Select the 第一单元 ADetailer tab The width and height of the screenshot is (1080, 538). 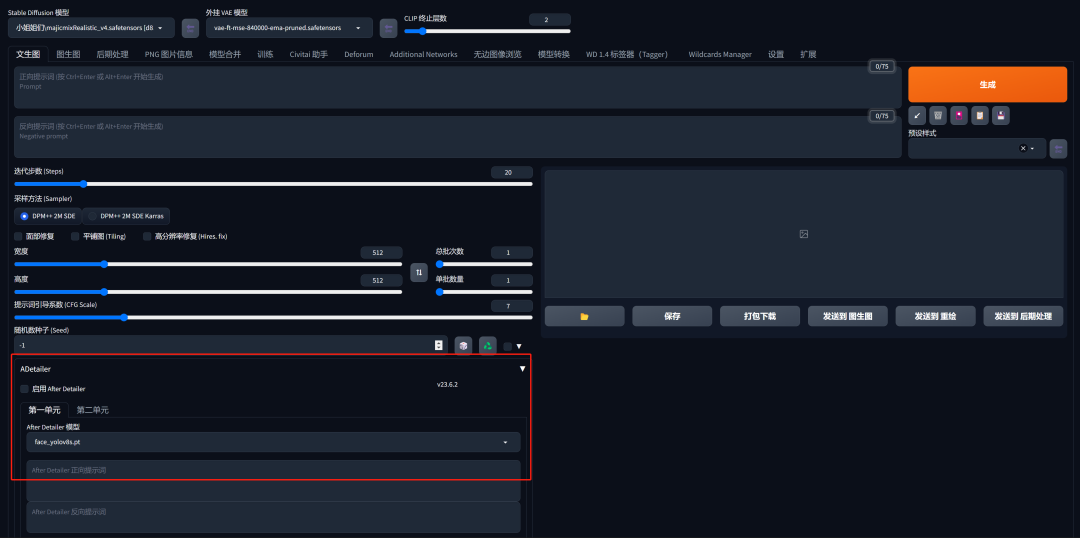pos(45,410)
